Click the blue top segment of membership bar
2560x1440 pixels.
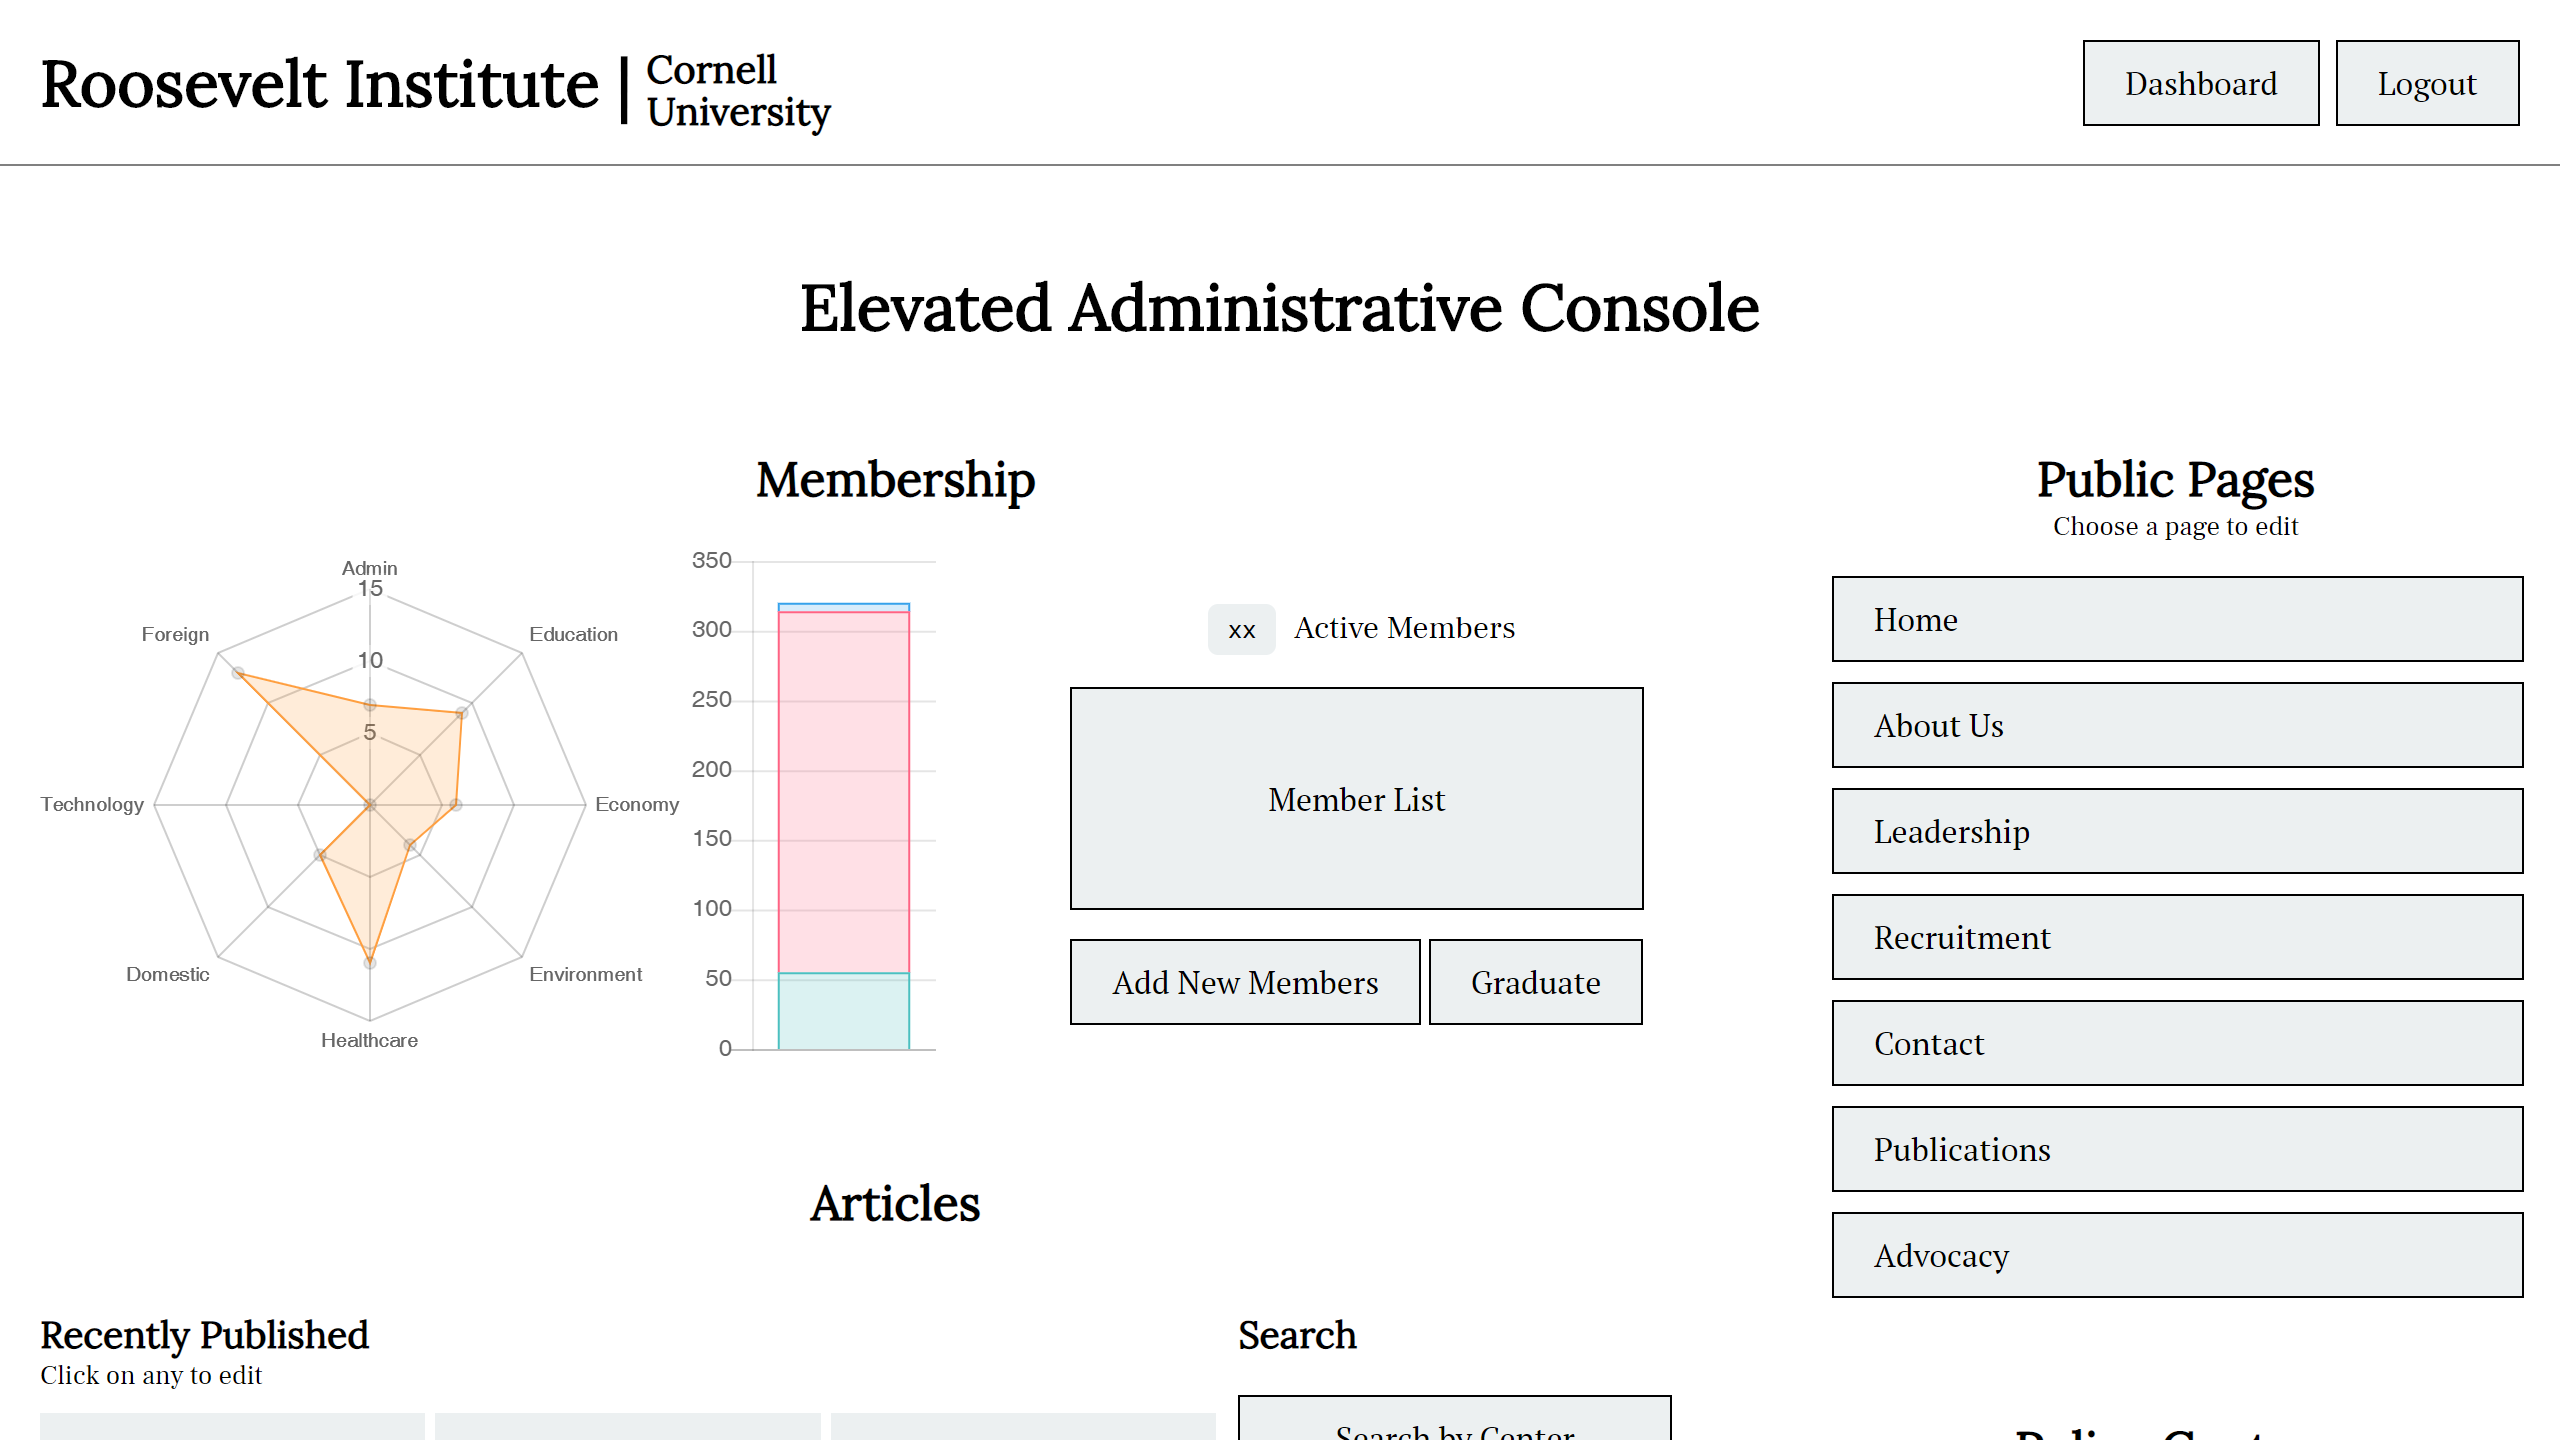coord(844,608)
